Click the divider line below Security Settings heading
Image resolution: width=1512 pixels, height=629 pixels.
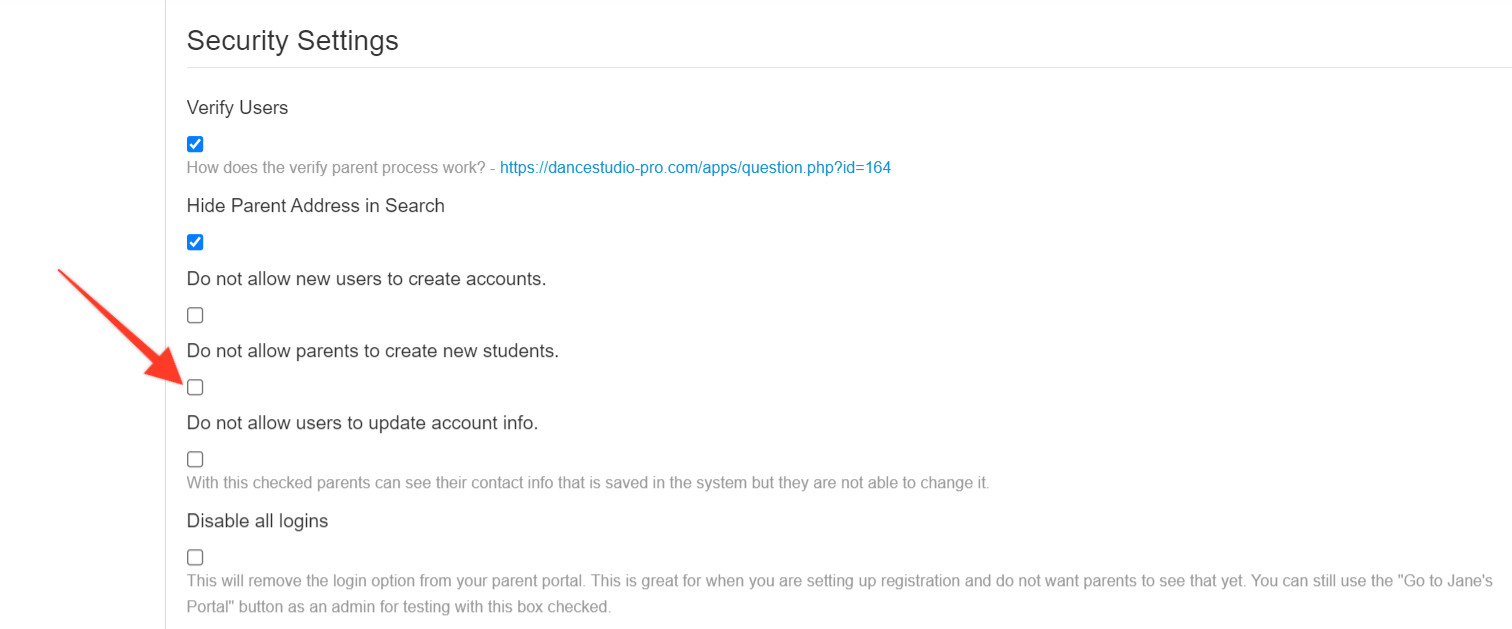pyautogui.click(x=849, y=68)
